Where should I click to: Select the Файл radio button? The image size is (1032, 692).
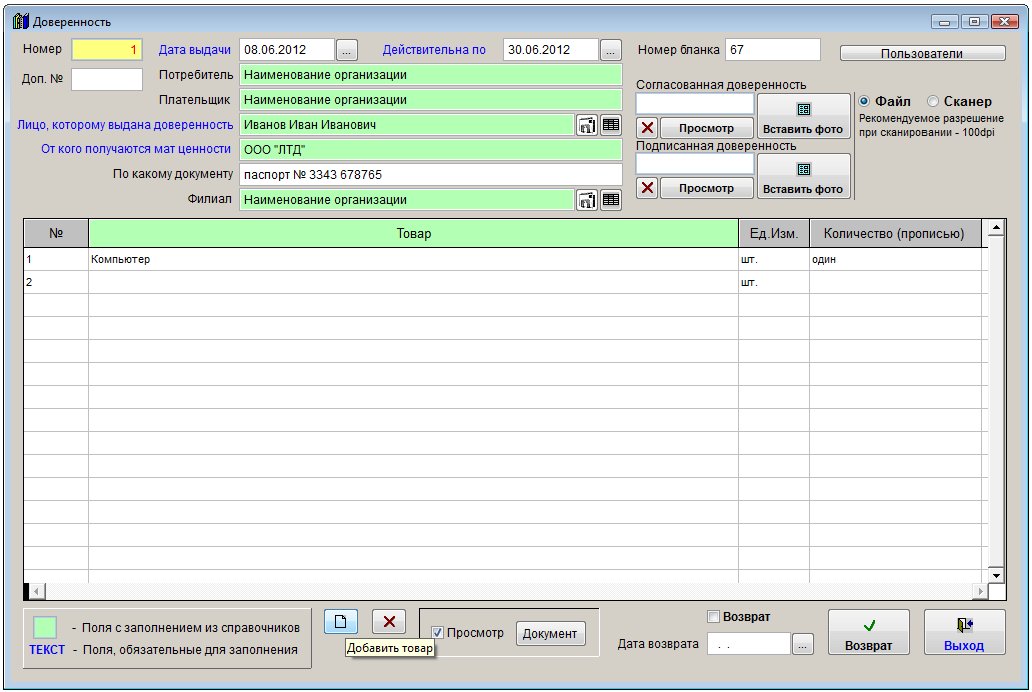(x=865, y=102)
